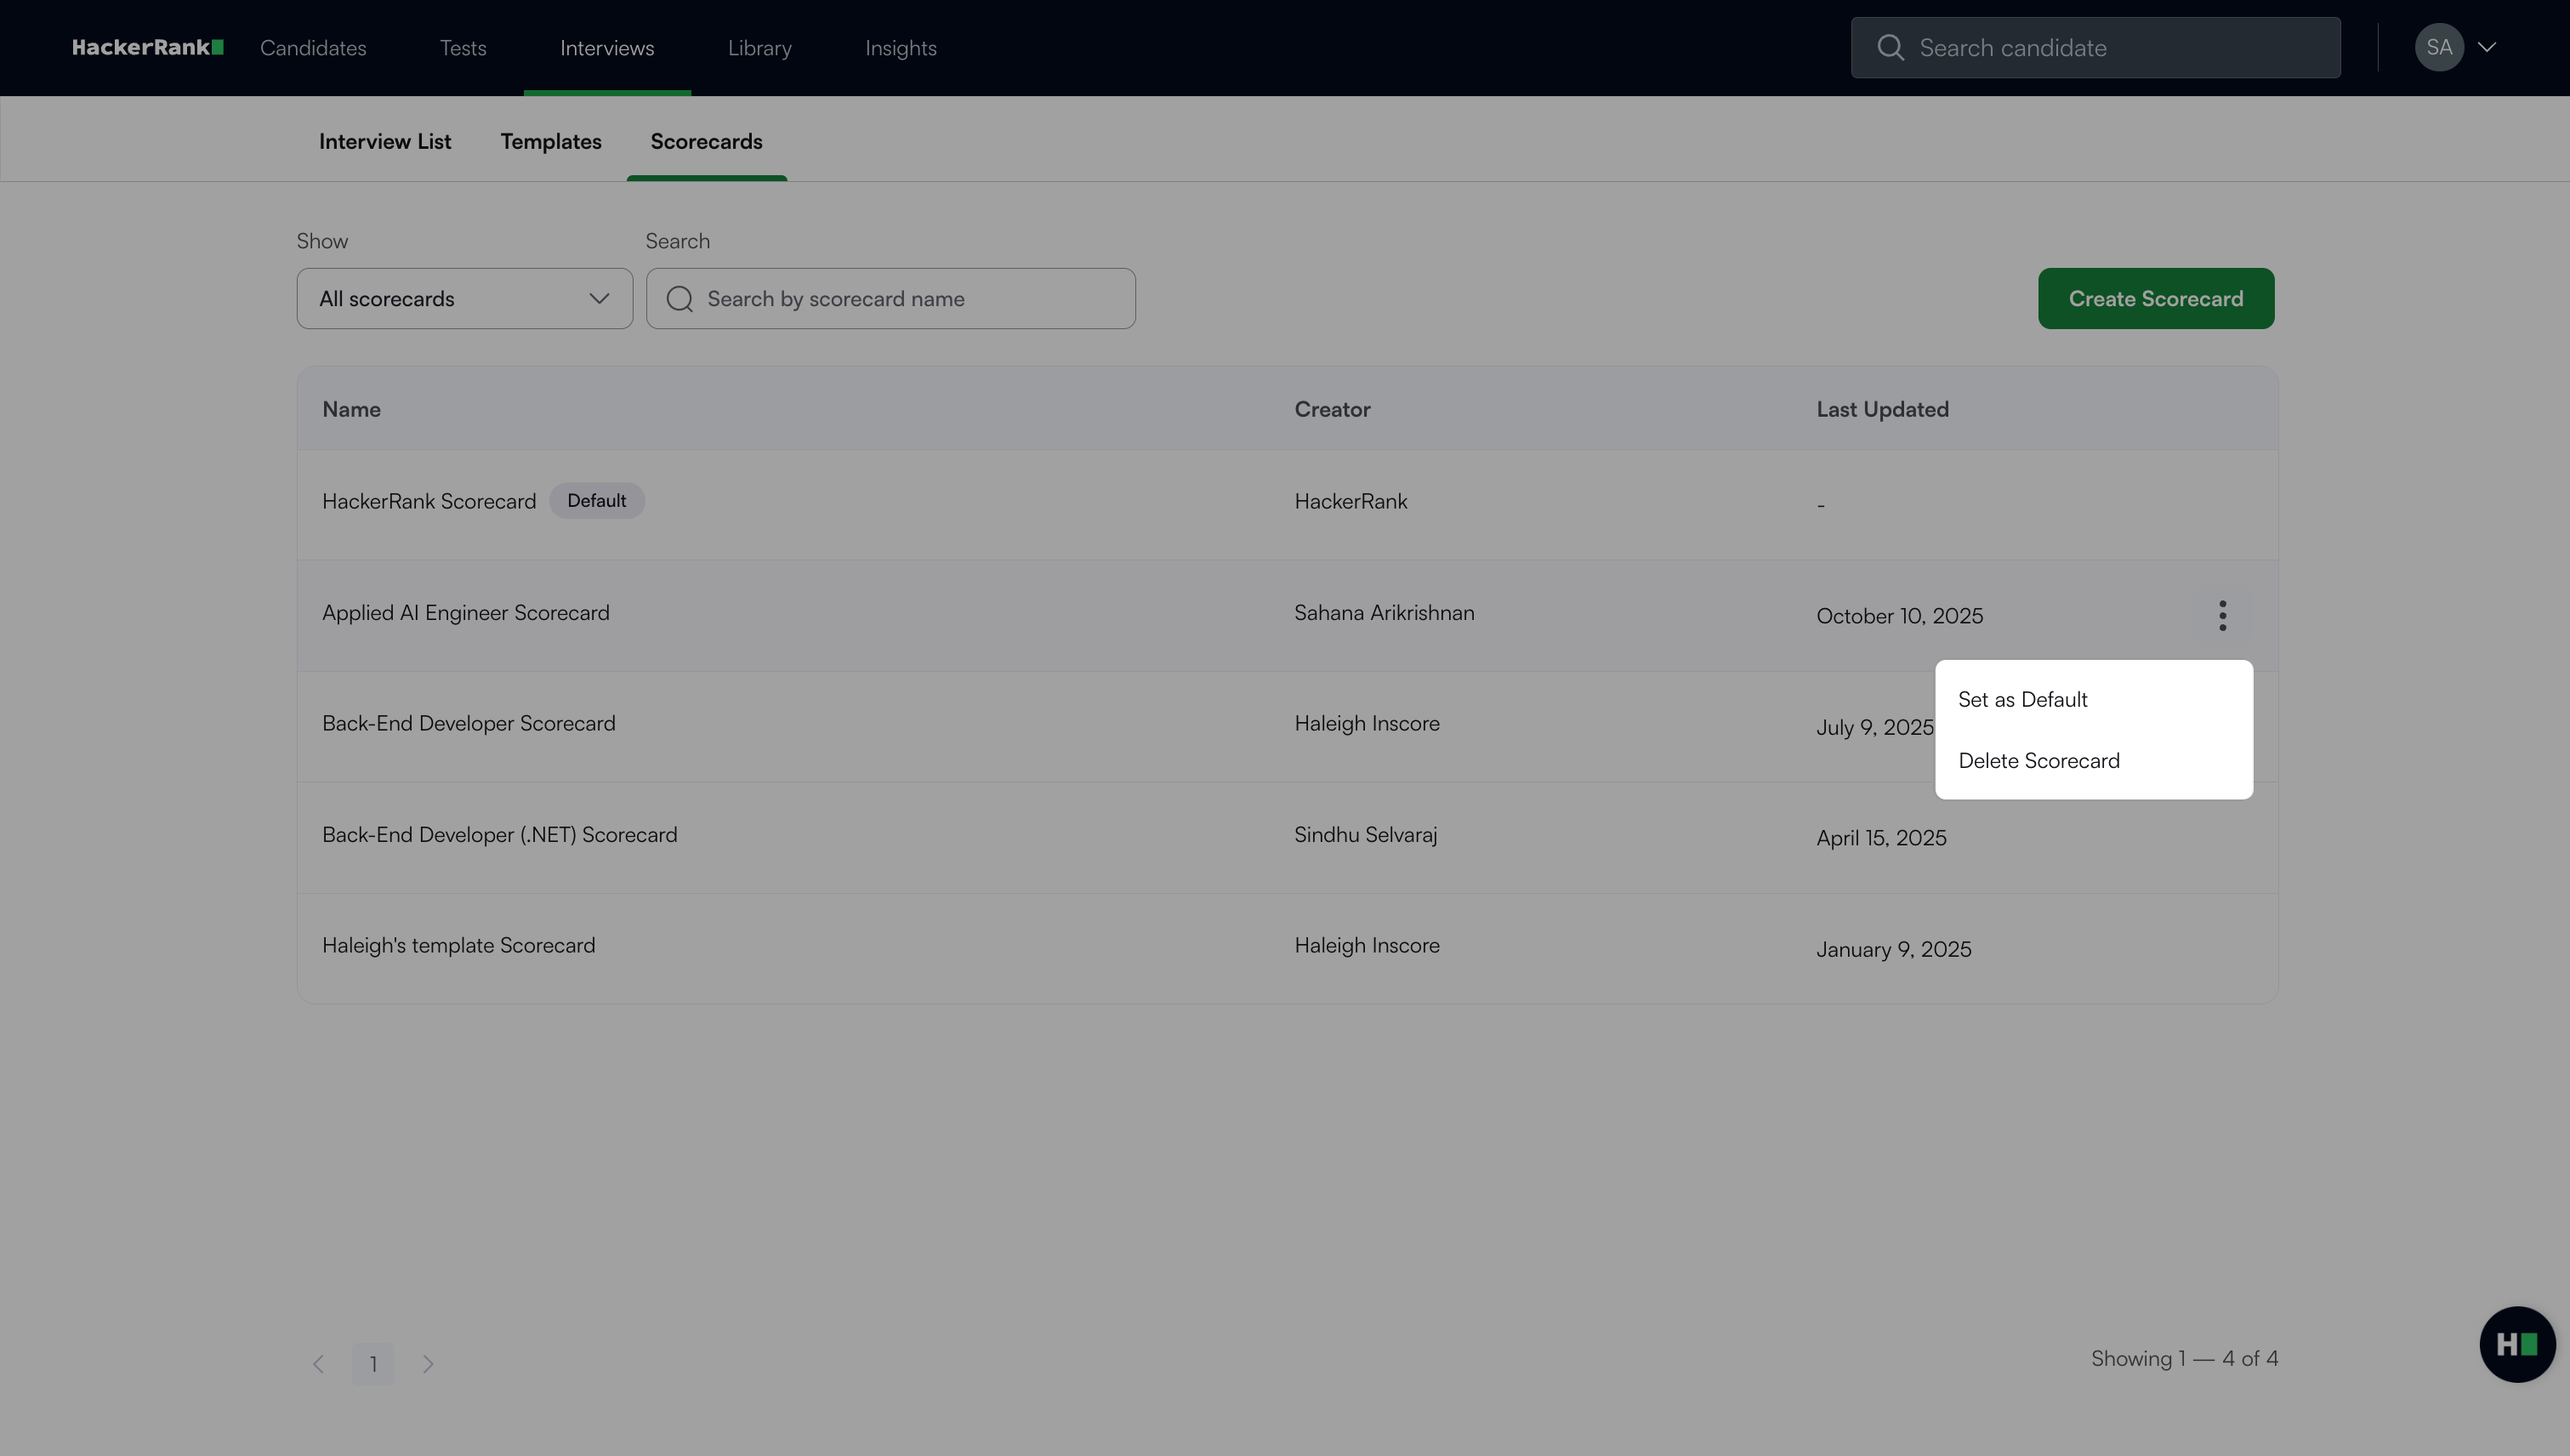This screenshot has height=1456, width=2570.
Task: Click the scorecard name search magnifier icon
Action: (679, 299)
